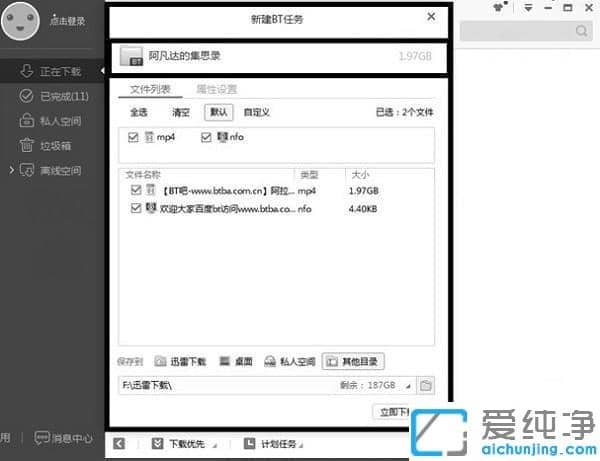Open the 已完成(11) completed list
Image resolution: width=600 pixels, height=461 pixels.
coord(54,96)
